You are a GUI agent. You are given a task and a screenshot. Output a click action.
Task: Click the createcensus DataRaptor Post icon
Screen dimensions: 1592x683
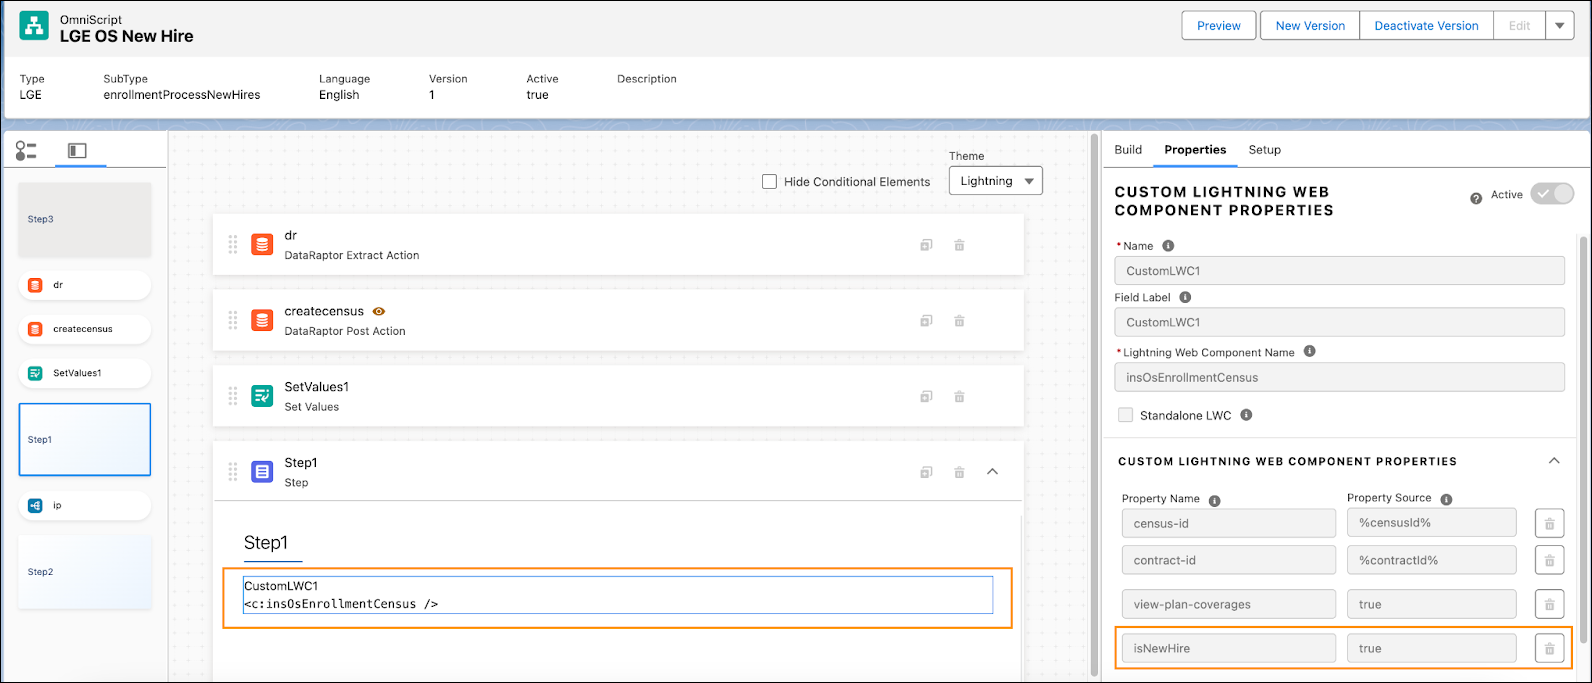[262, 321]
